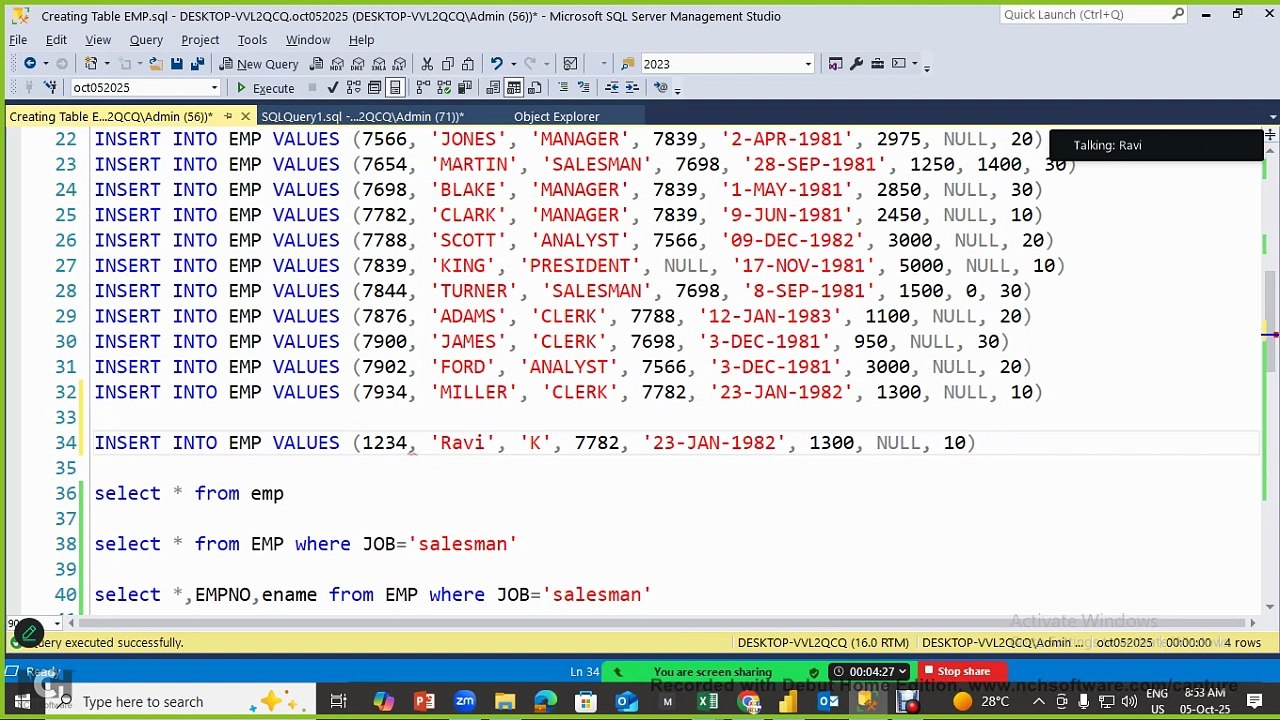Click the New Project icon
This screenshot has height=720, width=1280.
(x=91, y=64)
